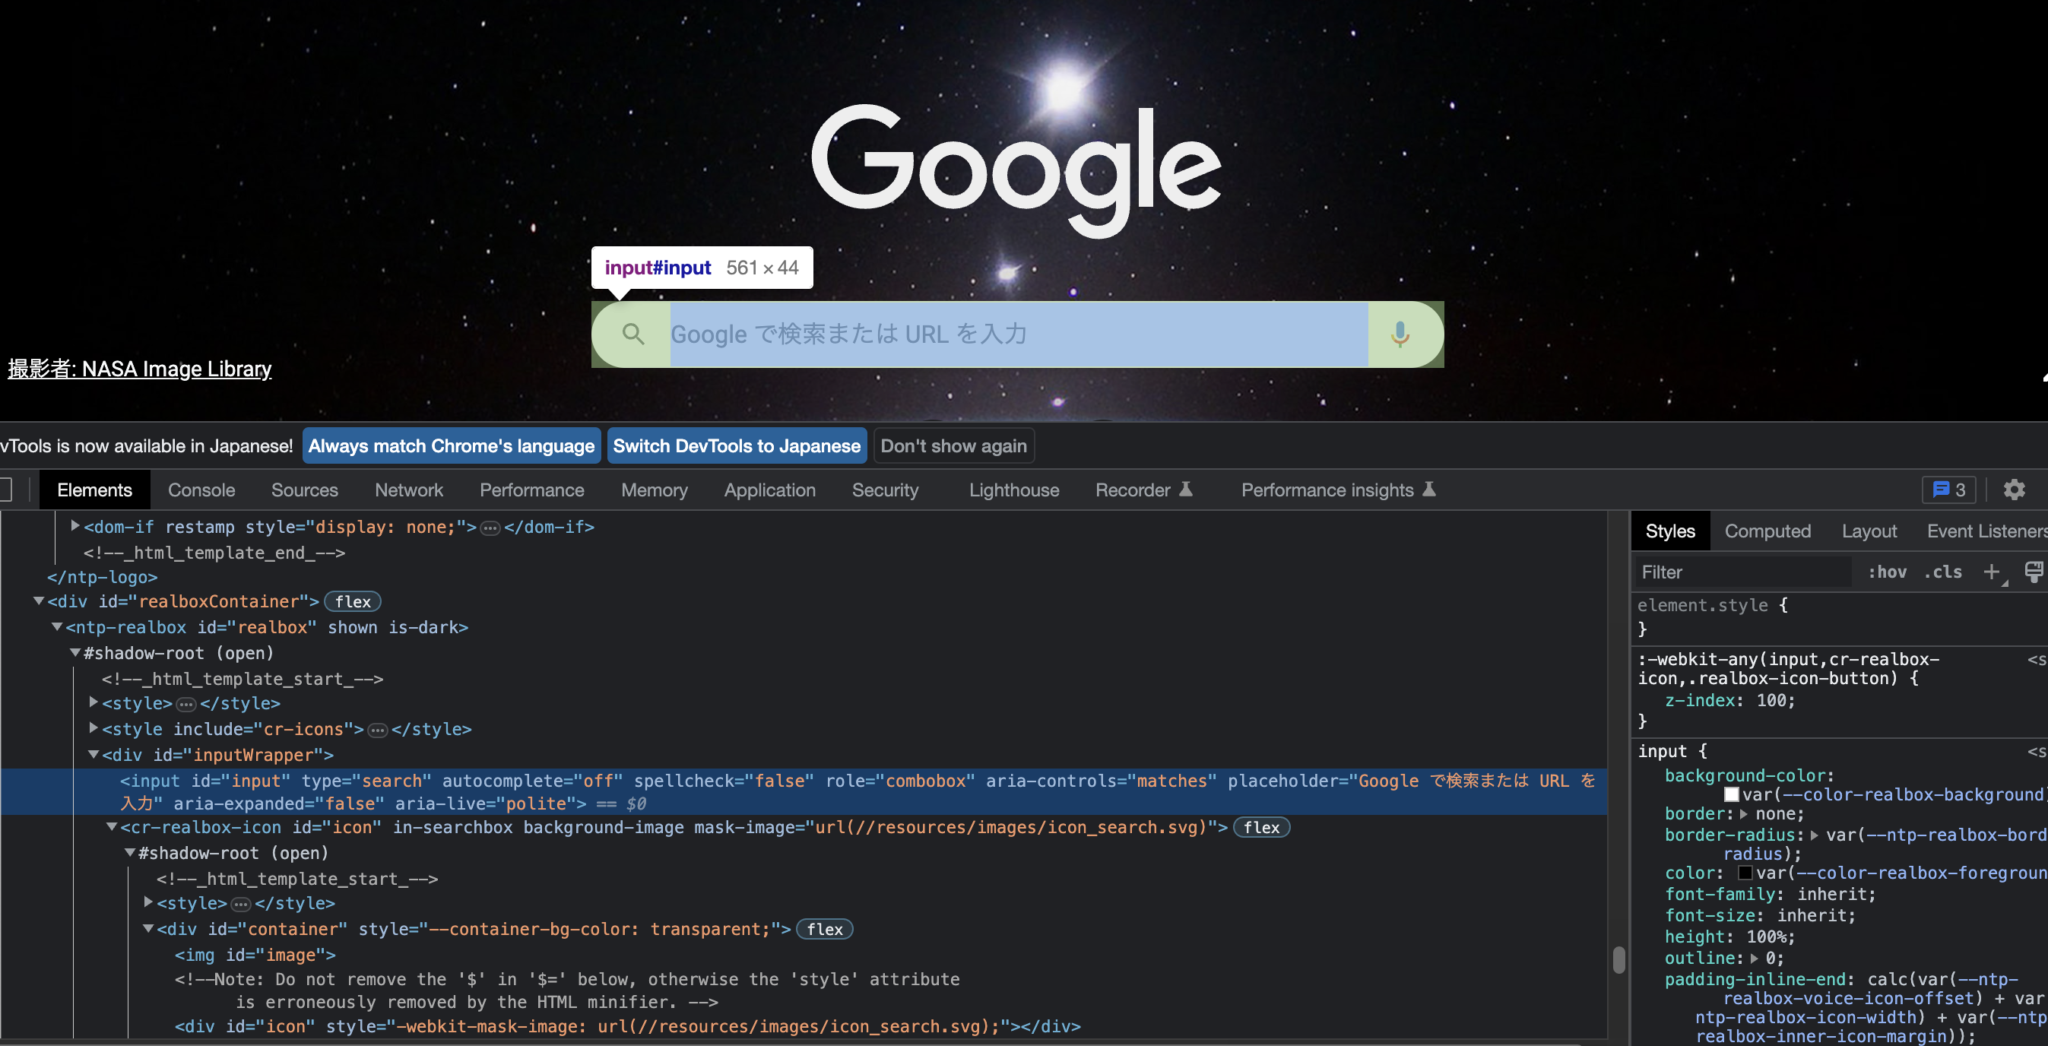Click the Google search input box
The image size is (2048, 1046).
[1018, 334]
